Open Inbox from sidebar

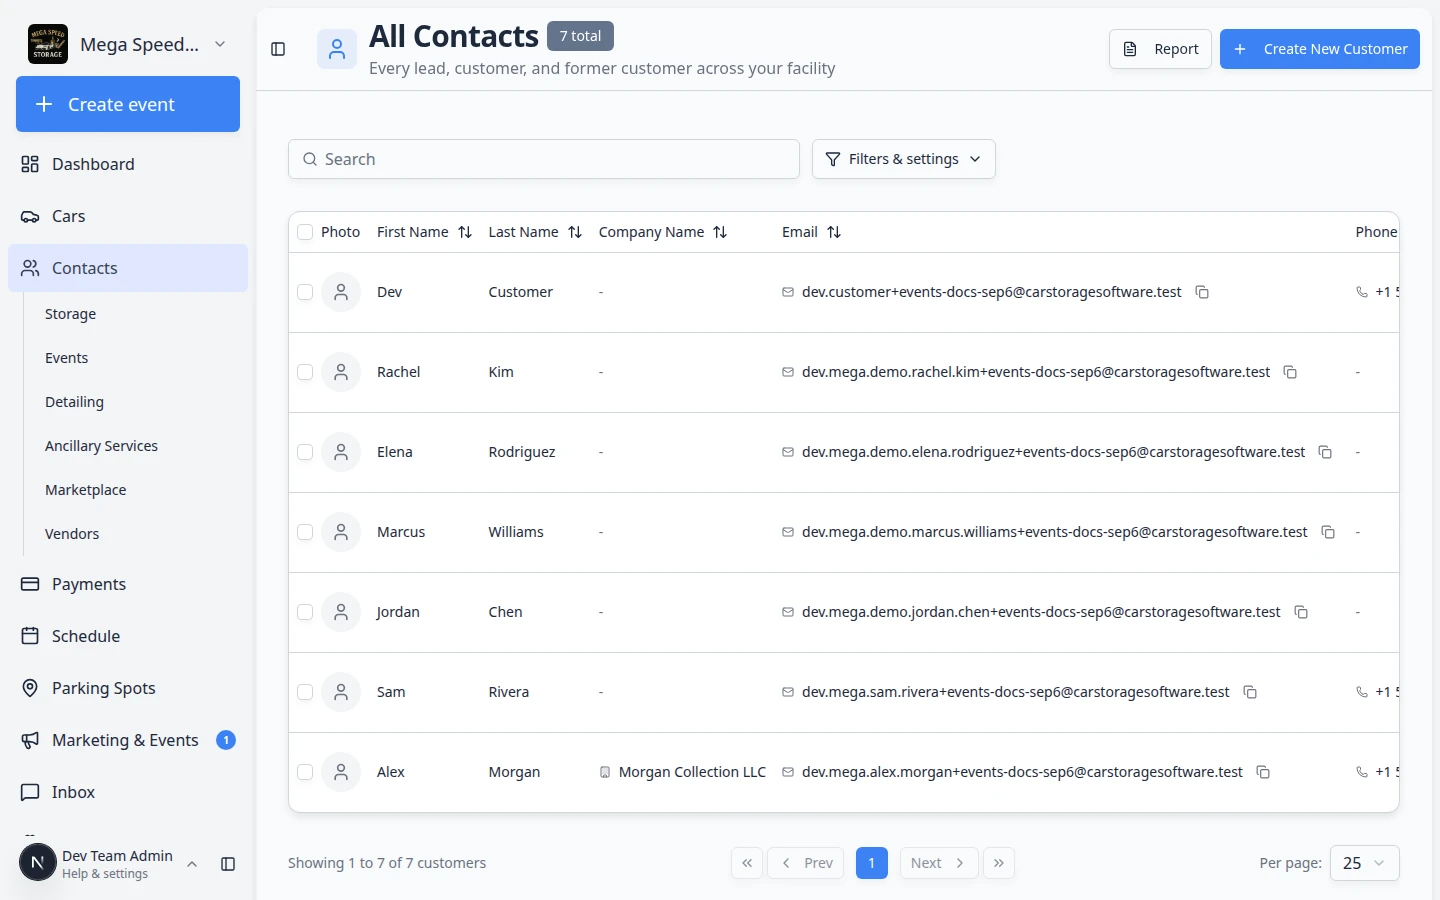pos(128,792)
